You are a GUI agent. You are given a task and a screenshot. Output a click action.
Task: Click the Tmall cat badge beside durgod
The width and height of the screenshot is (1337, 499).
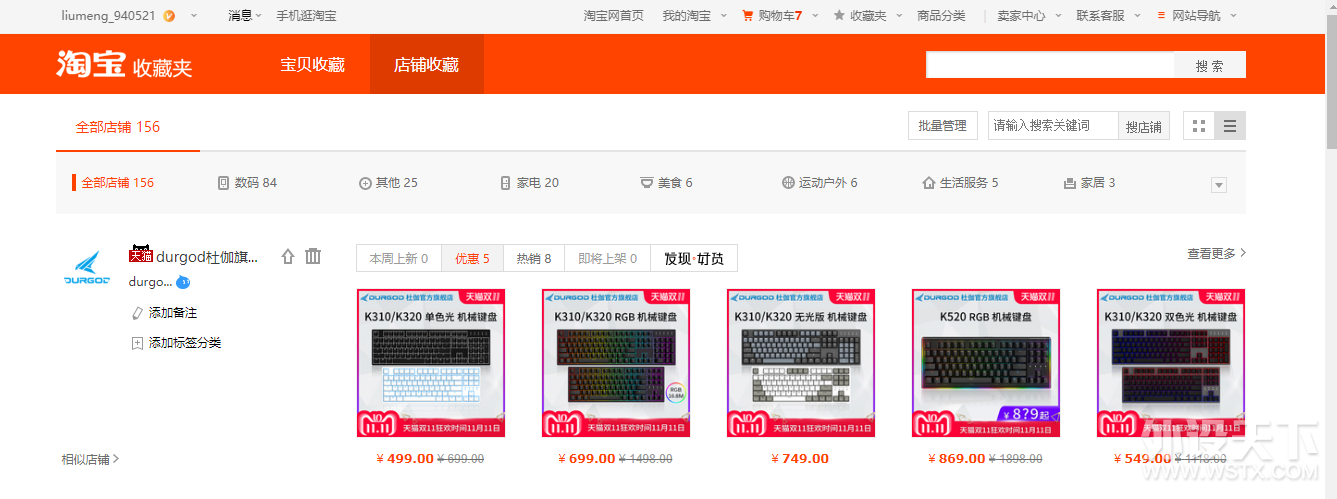pos(140,254)
